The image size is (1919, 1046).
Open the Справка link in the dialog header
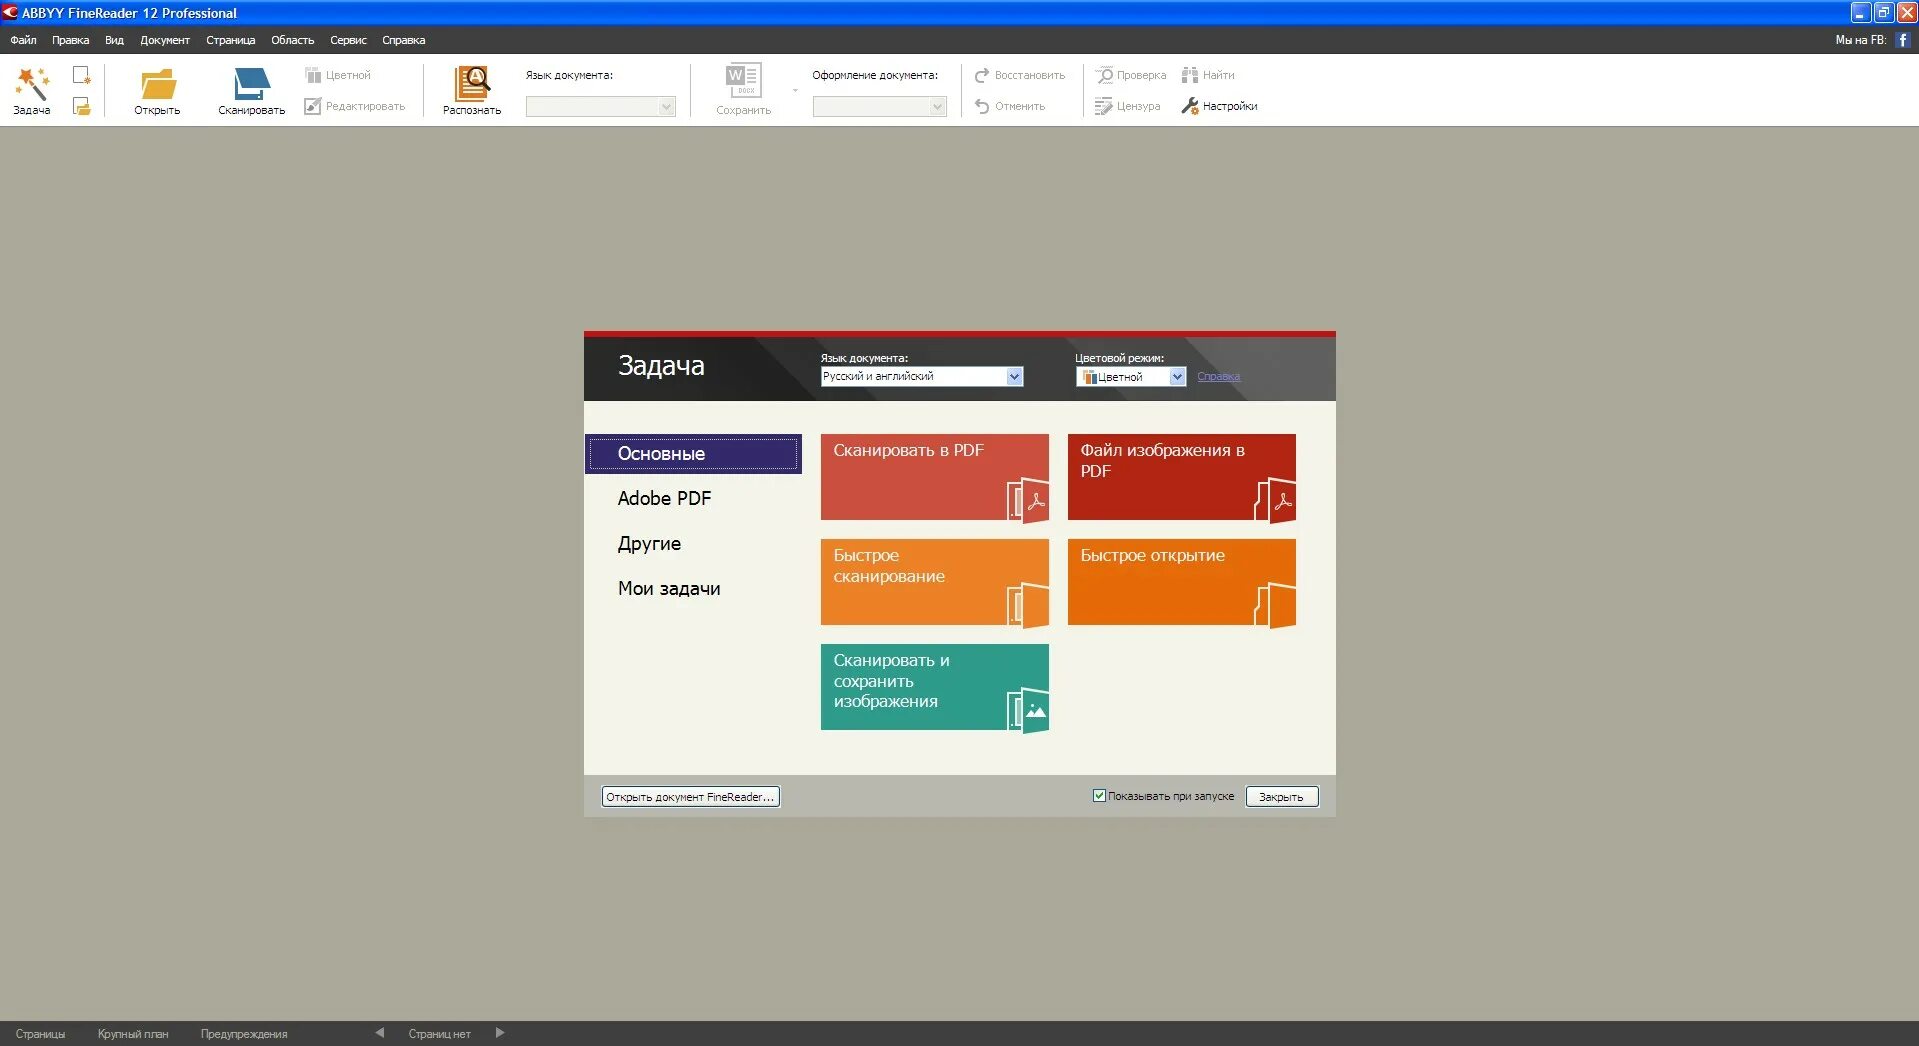tap(1218, 377)
